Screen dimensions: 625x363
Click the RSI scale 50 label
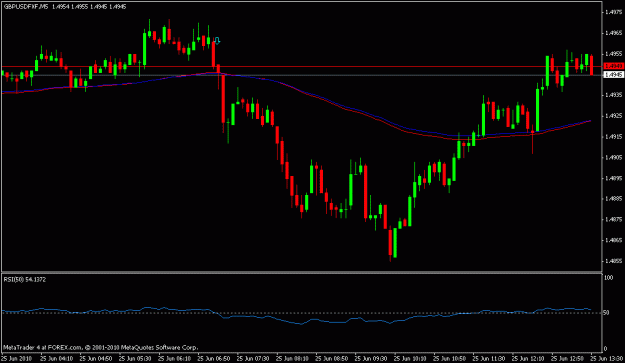[606, 313]
